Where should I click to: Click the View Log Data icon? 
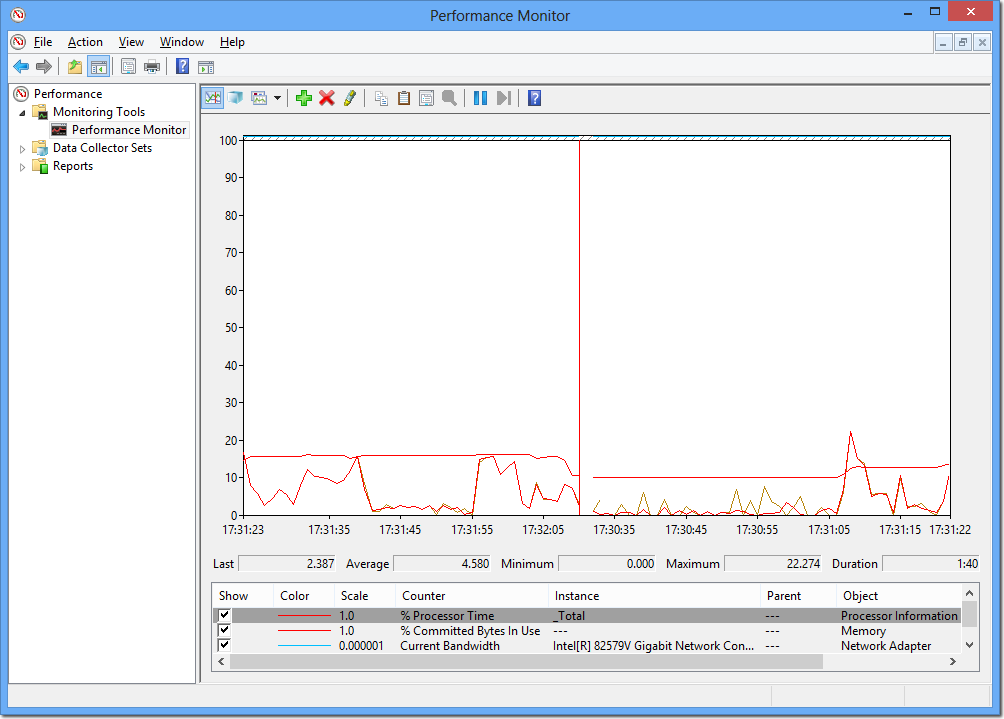(235, 98)
